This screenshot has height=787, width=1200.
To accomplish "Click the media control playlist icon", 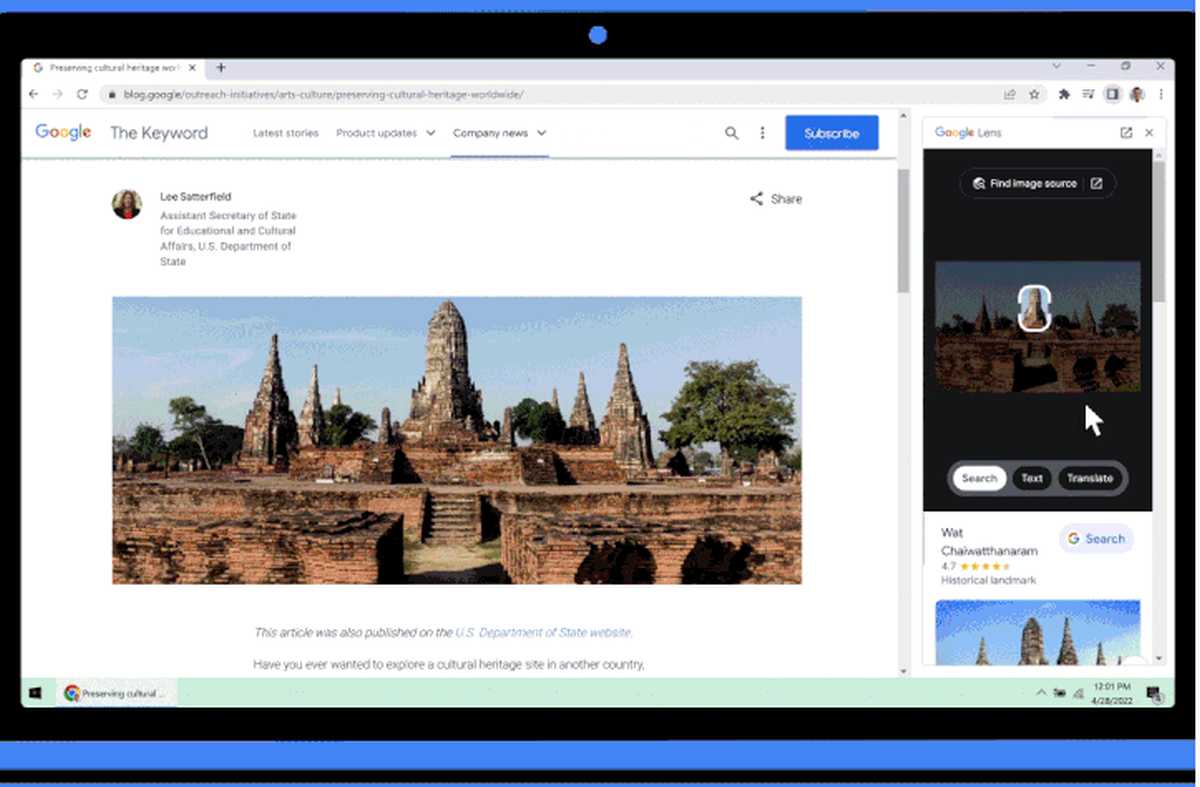I will pos(1088,94).
